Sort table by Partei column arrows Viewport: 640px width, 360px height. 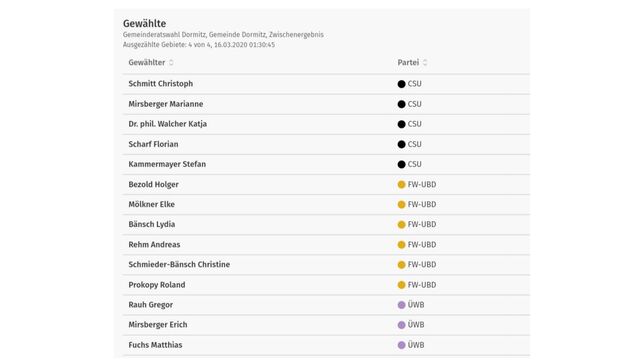coord(425,62)
